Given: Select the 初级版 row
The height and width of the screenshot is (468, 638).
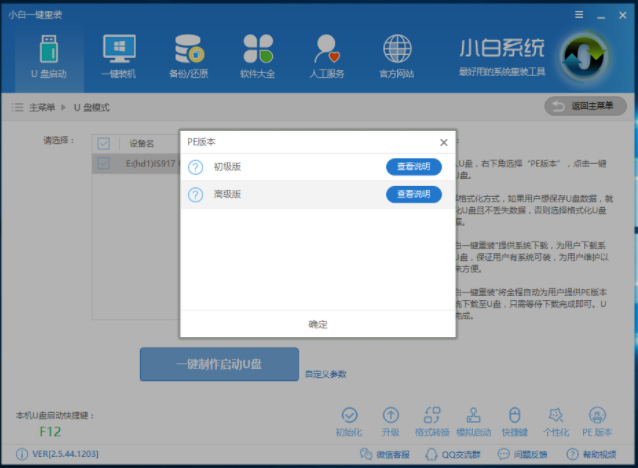Looking at the screenshot, I should [318, 167].
